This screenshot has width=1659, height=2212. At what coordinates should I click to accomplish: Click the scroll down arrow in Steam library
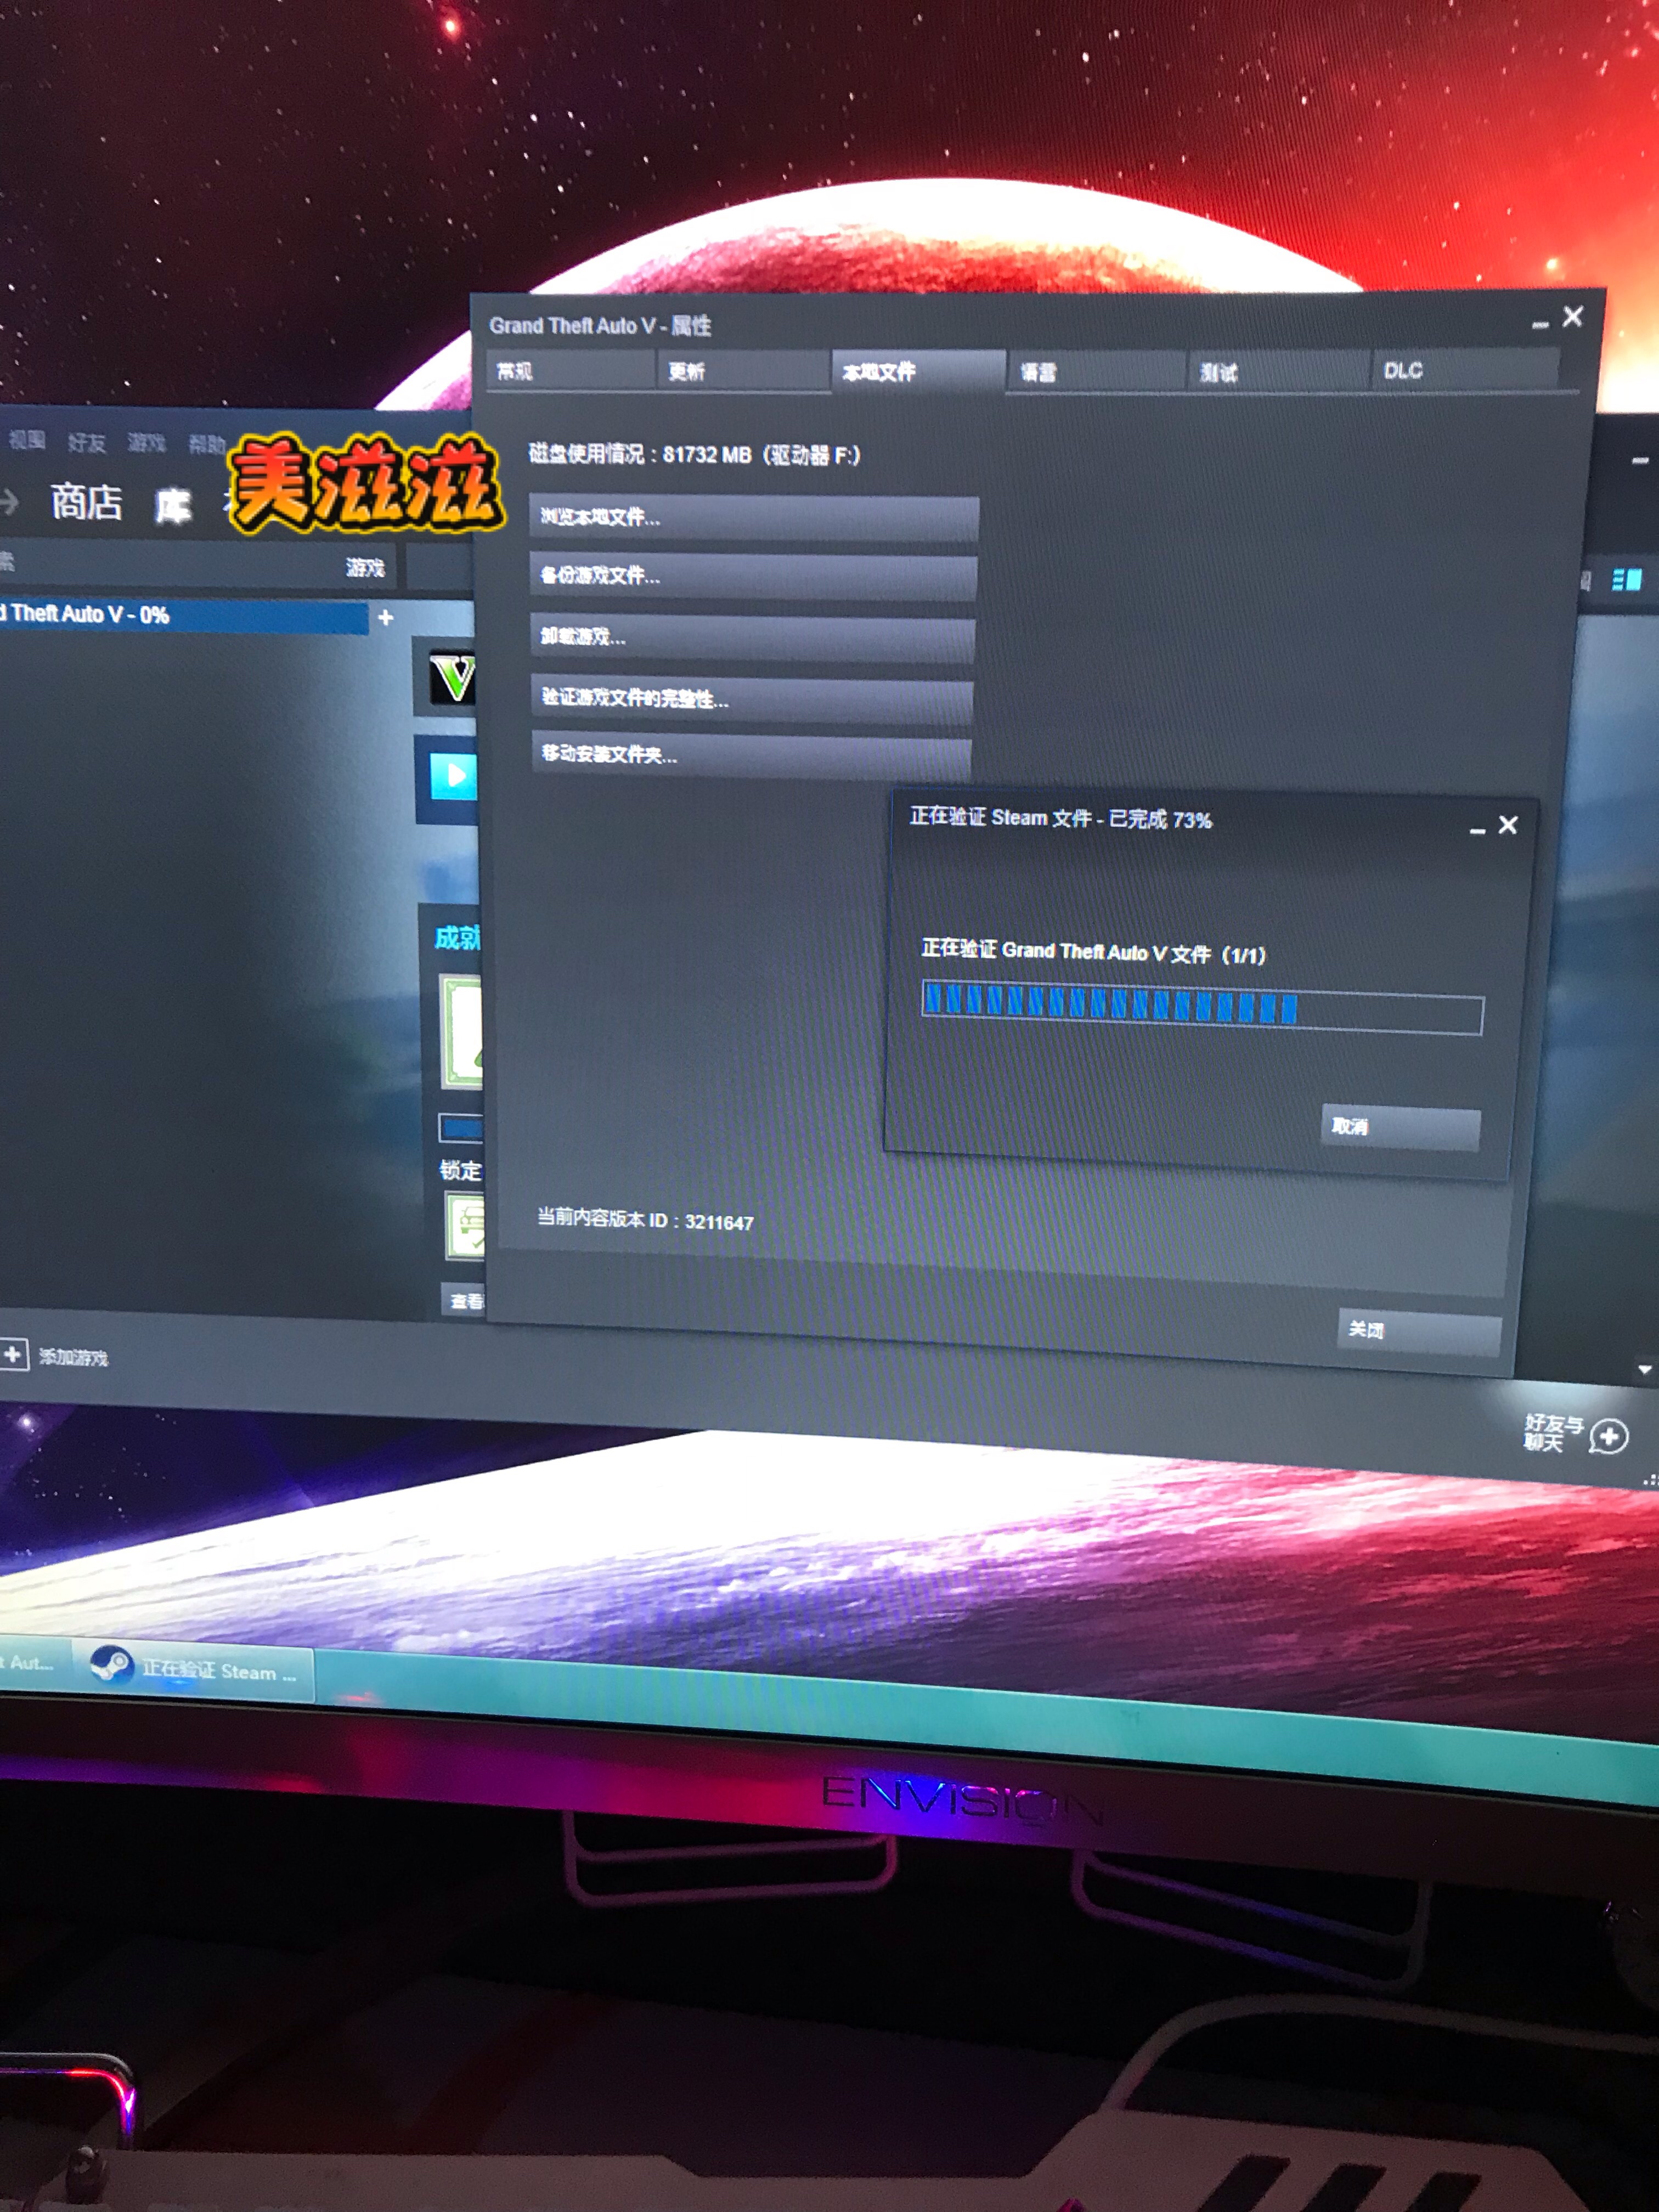tap(1645, 1371)
